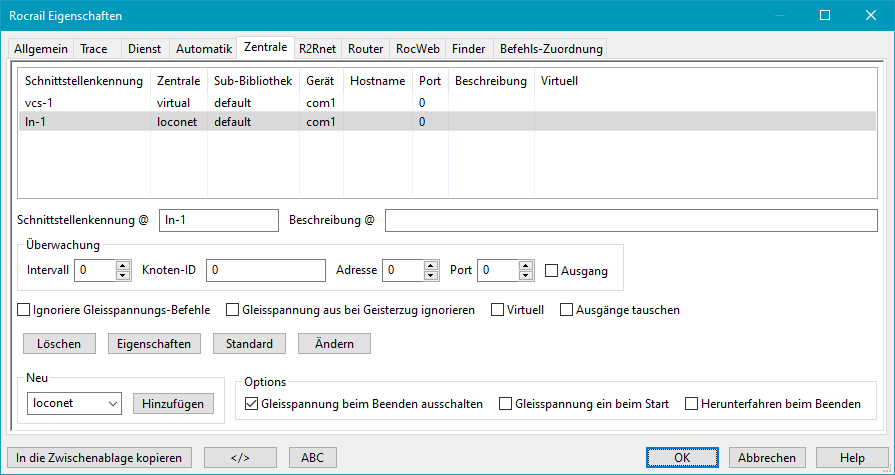The height and width of the screenshot is (475, 895).
Task: Open the Neu loconet dropdown
Action: click(x=73, y=404)
